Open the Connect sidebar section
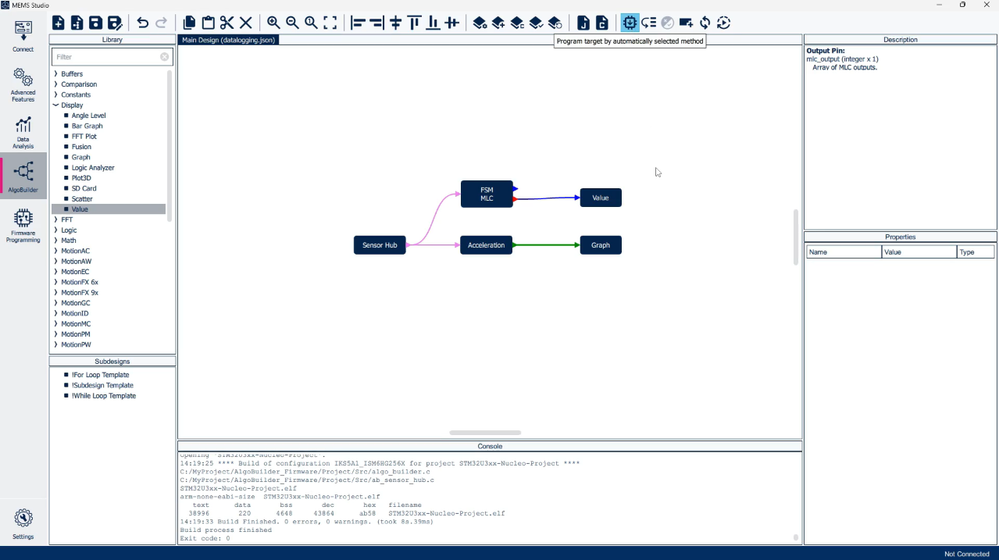 point(23,36)
